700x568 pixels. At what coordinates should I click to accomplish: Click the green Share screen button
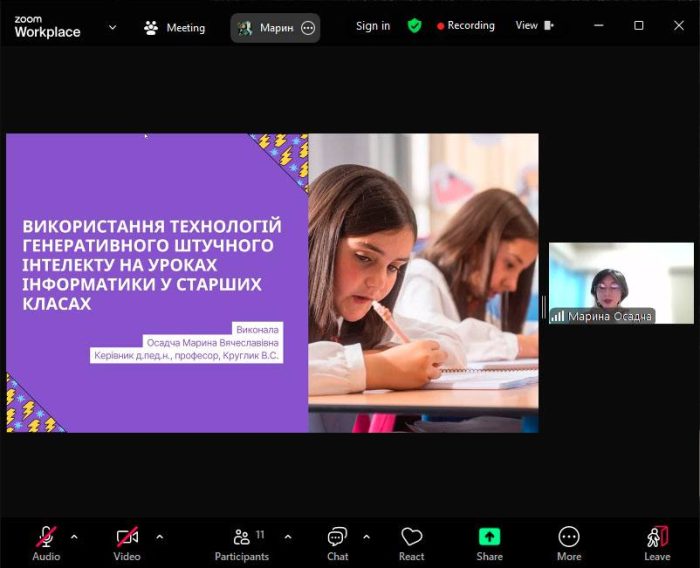[489, 540]
